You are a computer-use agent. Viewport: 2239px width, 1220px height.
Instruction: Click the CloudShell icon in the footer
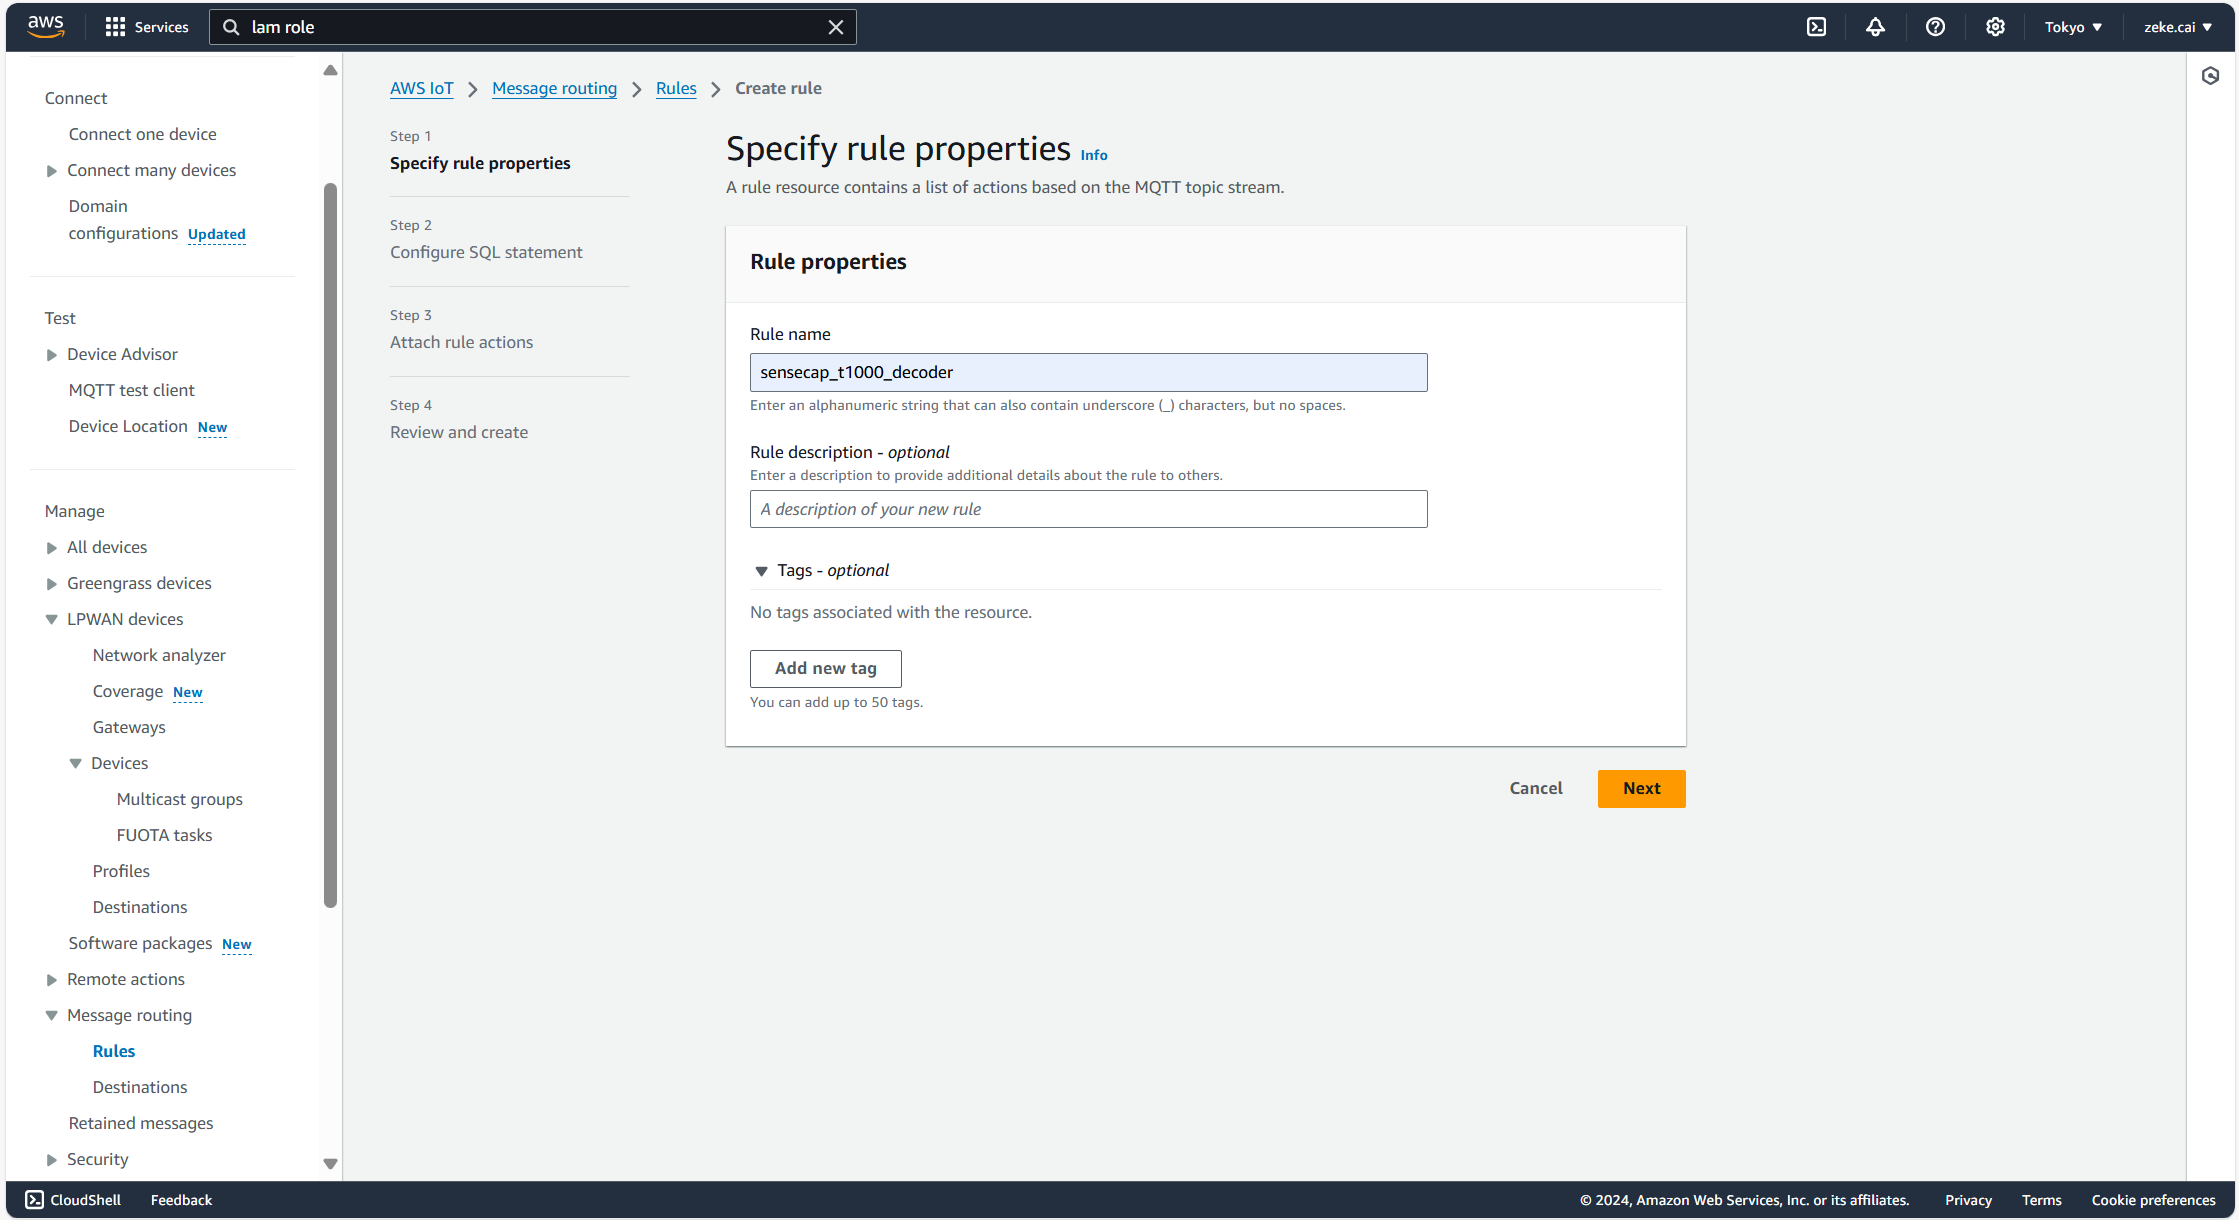pyautogui.click(x=35, y=1199)
